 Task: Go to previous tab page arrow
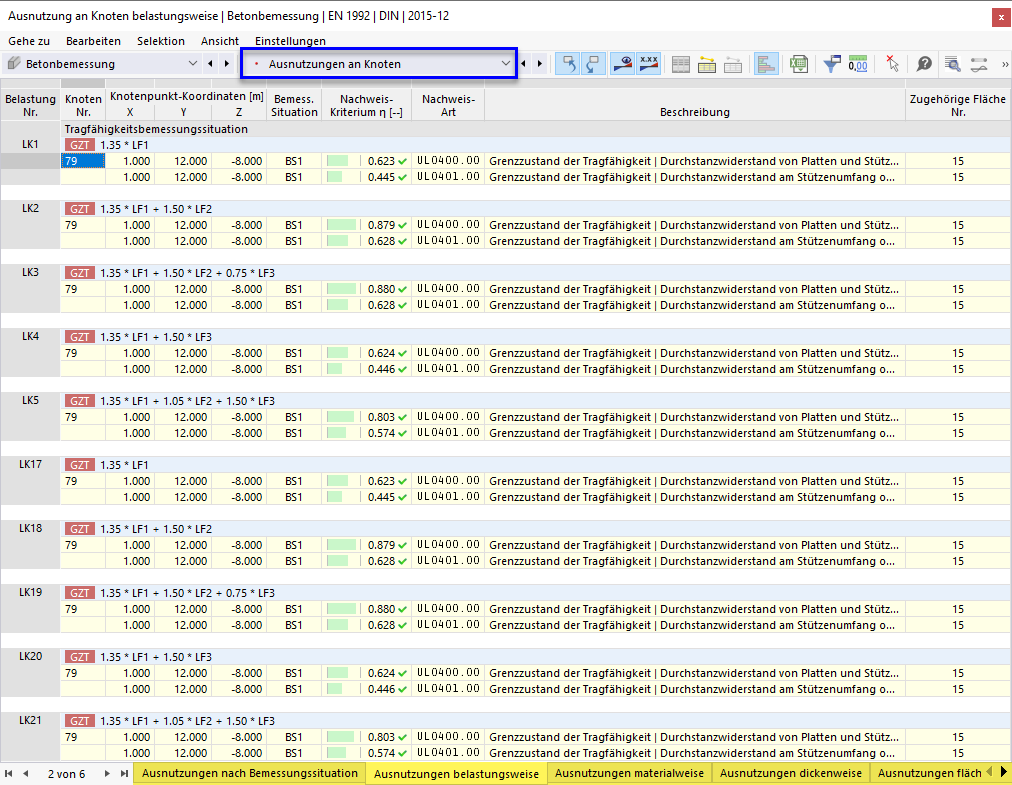(x=25, y=773)
